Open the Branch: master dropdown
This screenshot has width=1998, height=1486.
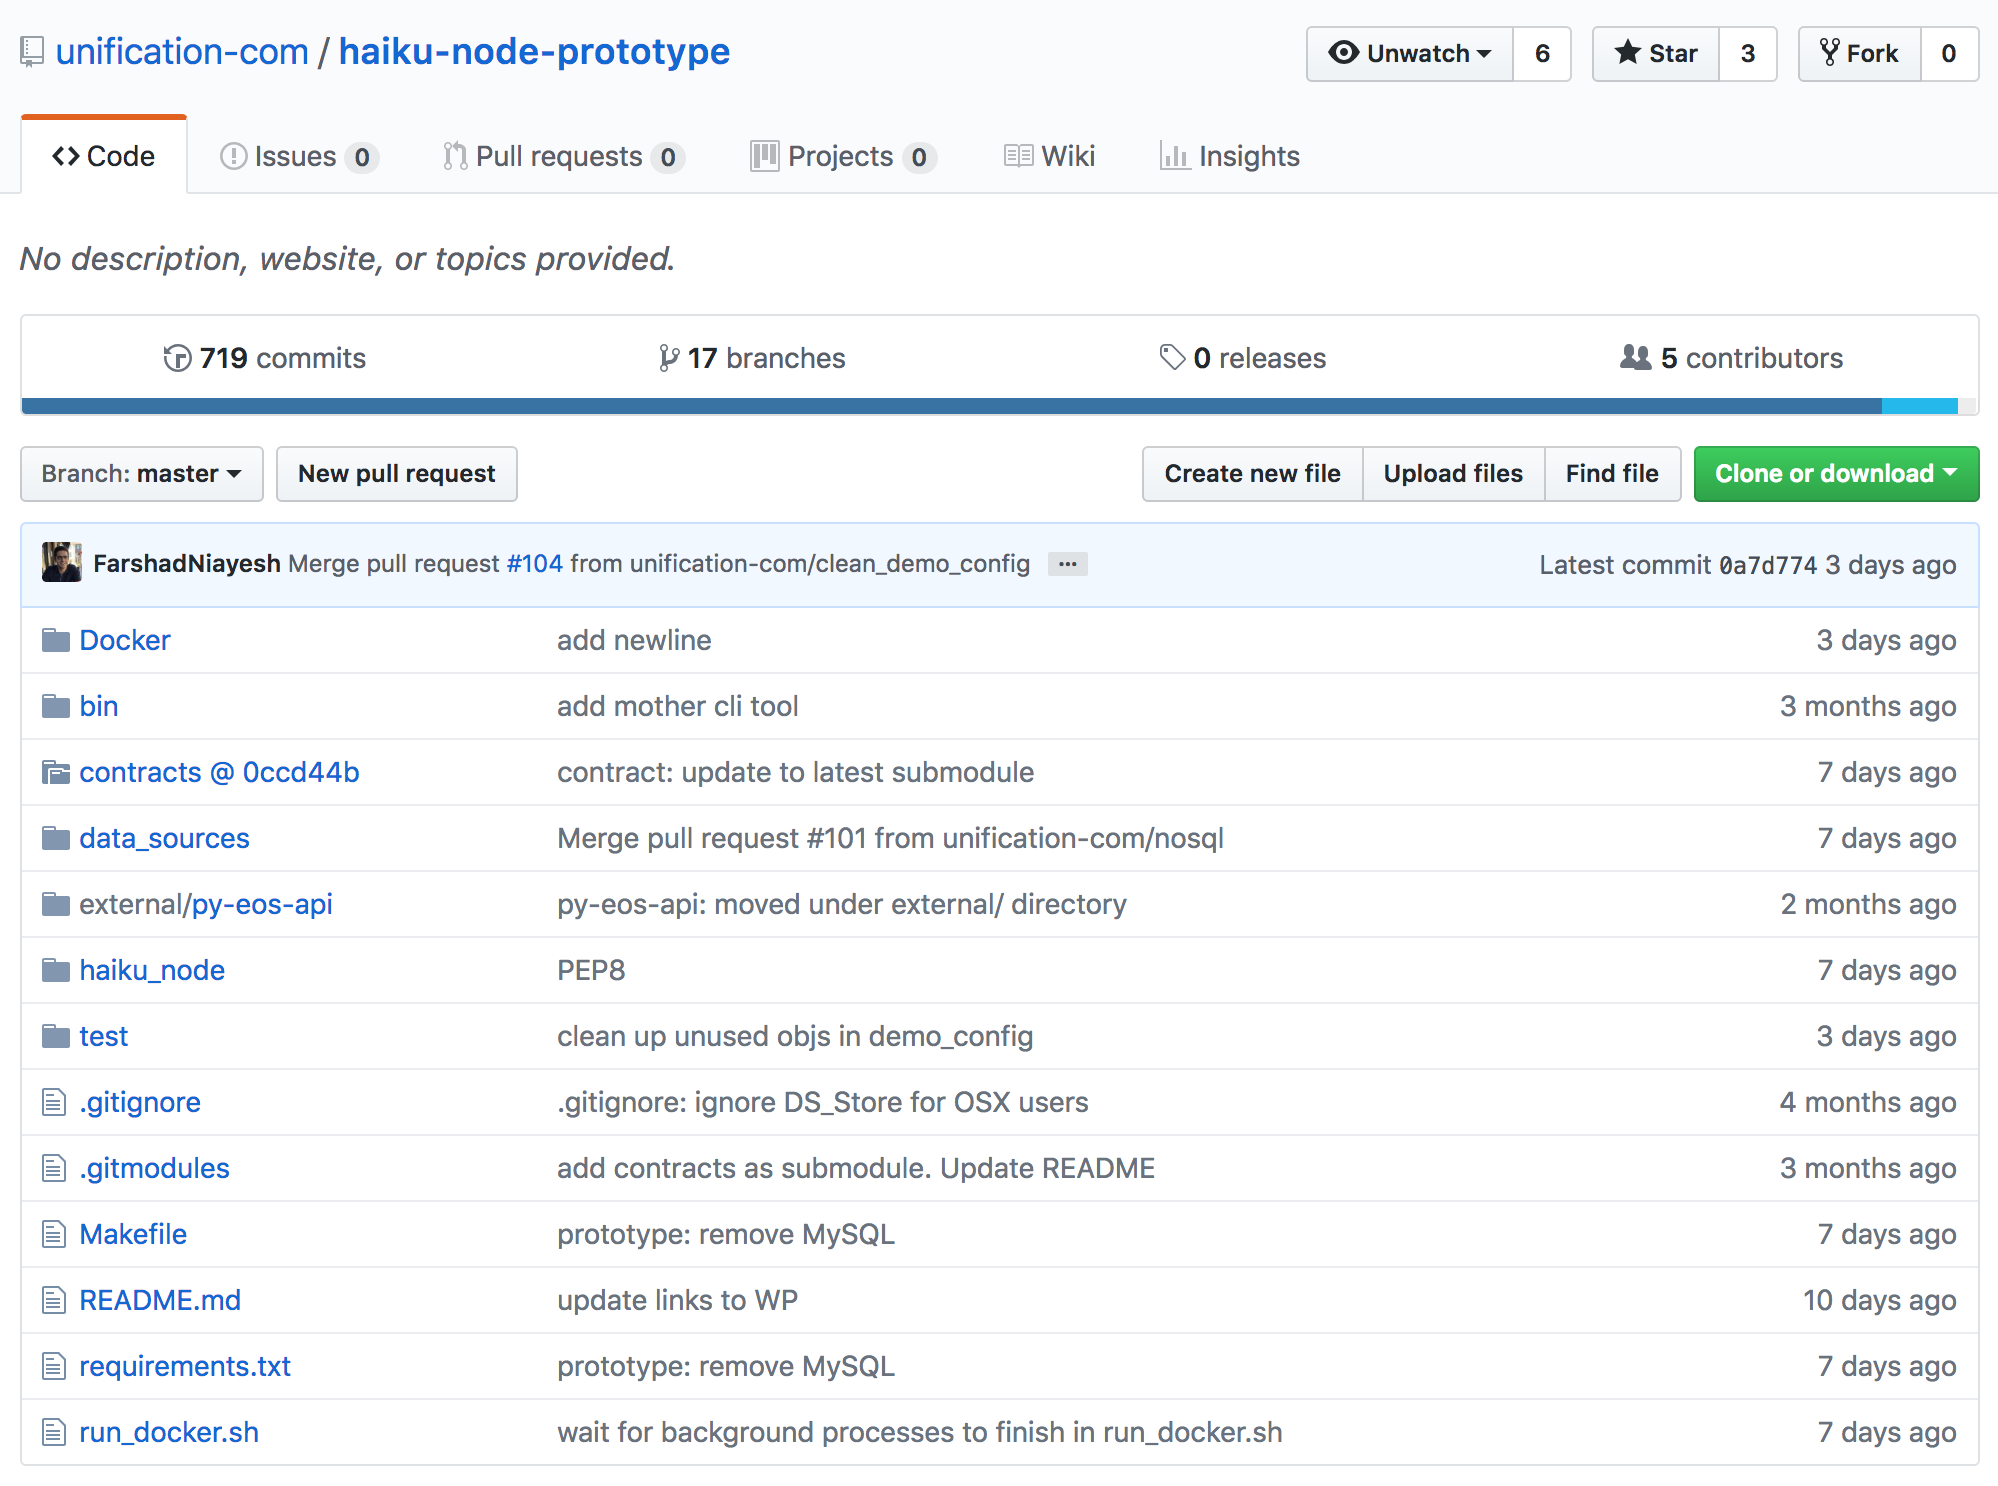142,474
